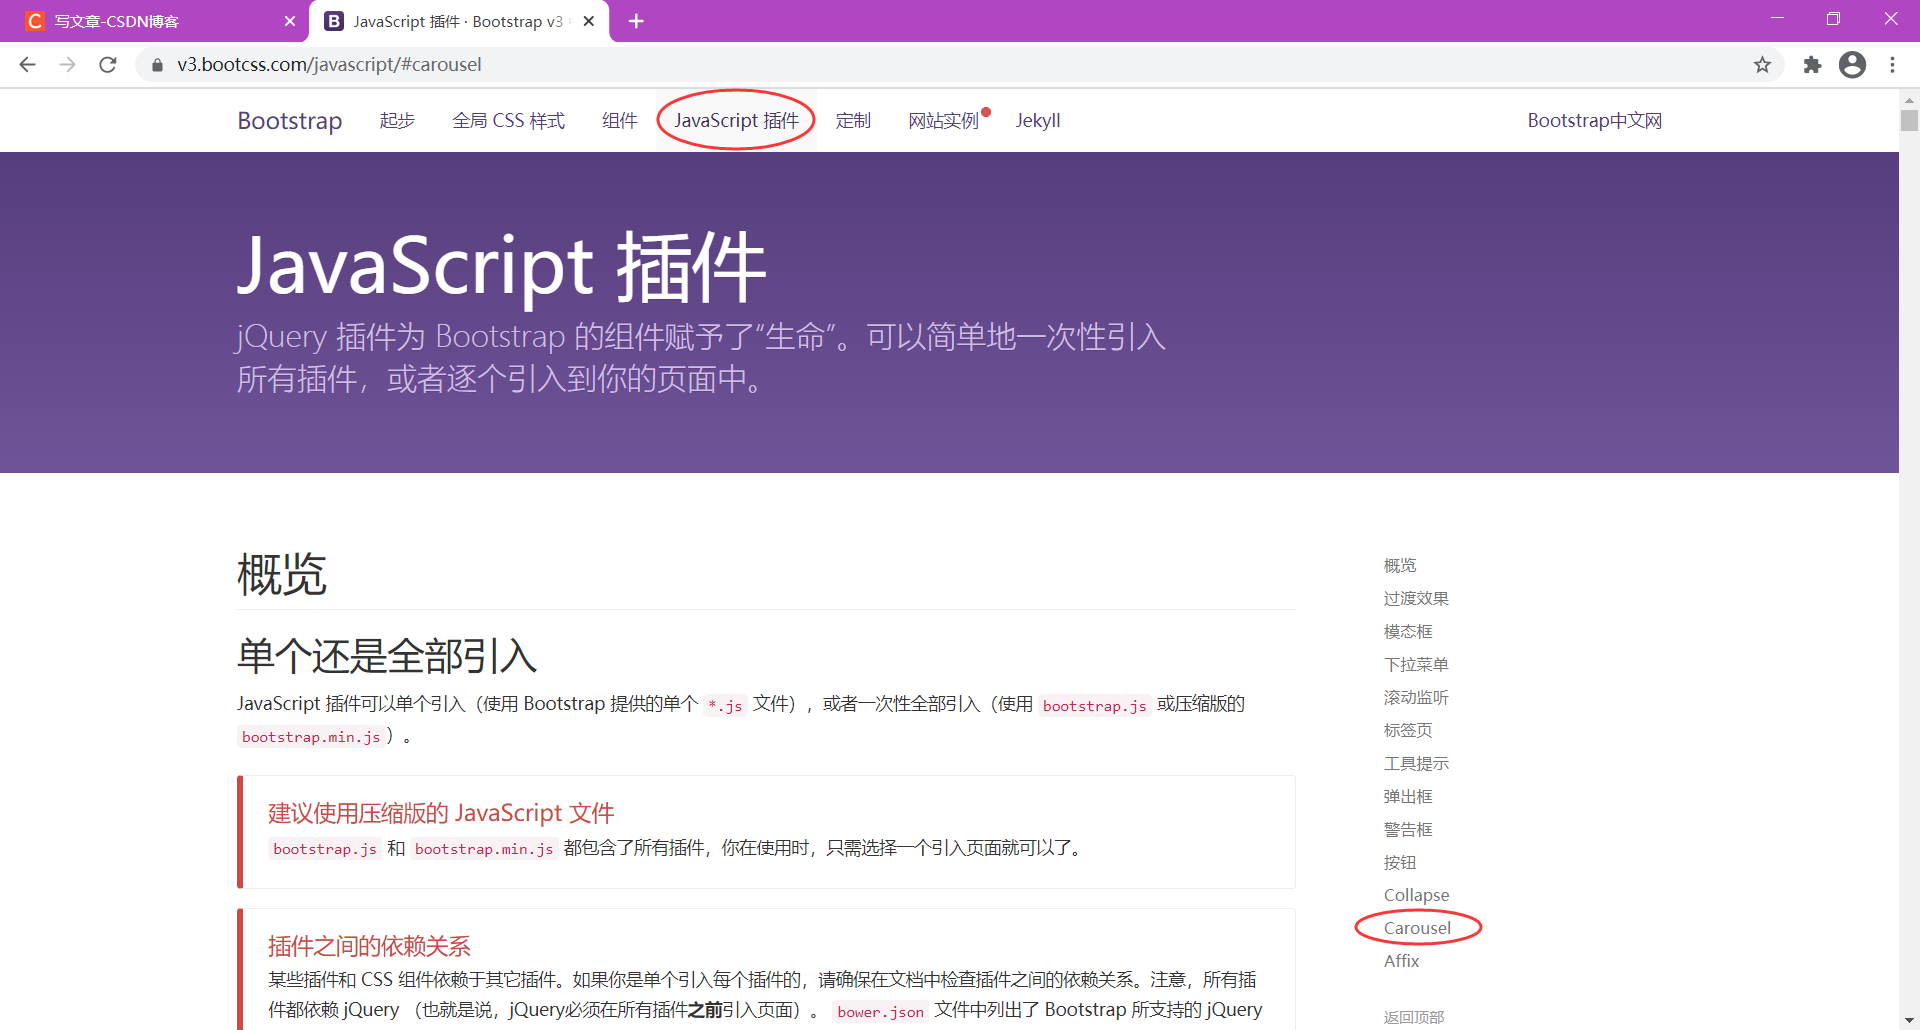The image size is (1920, 1030).
Task: Jump to 下拉菜单 in the sidebar
Action: pos(1416,665)
